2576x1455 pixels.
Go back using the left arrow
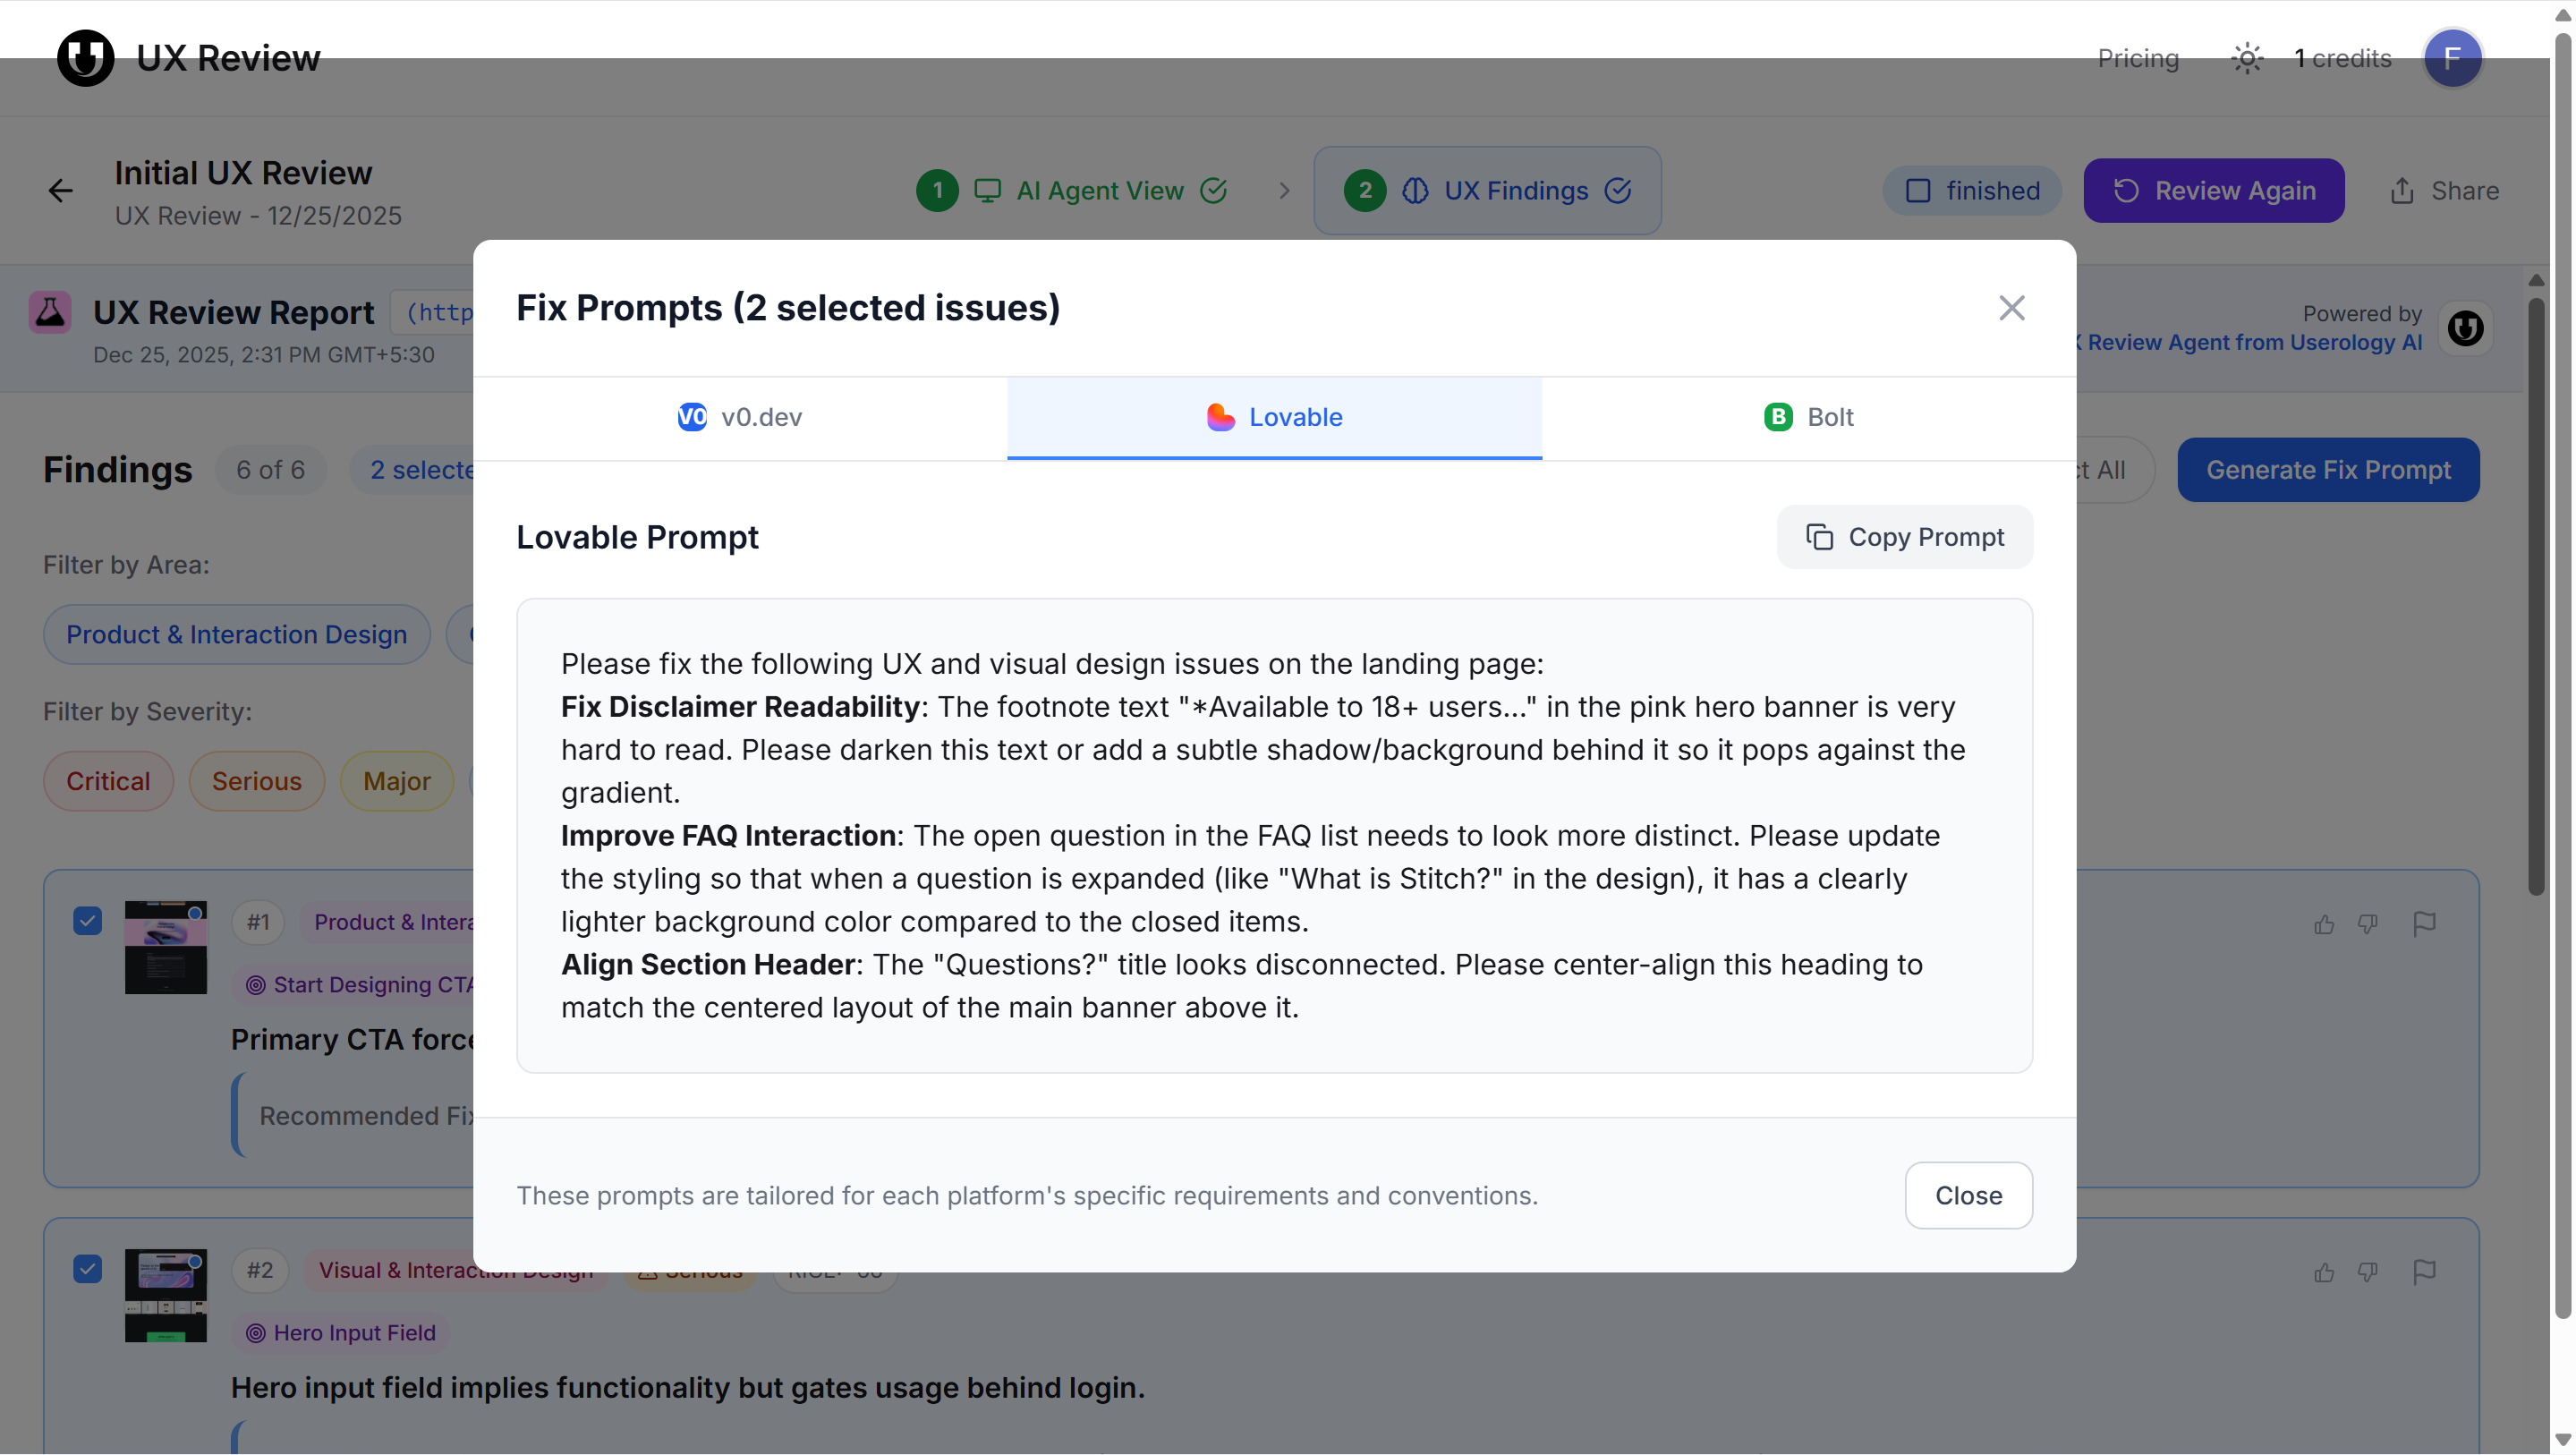tap(61, 191)
